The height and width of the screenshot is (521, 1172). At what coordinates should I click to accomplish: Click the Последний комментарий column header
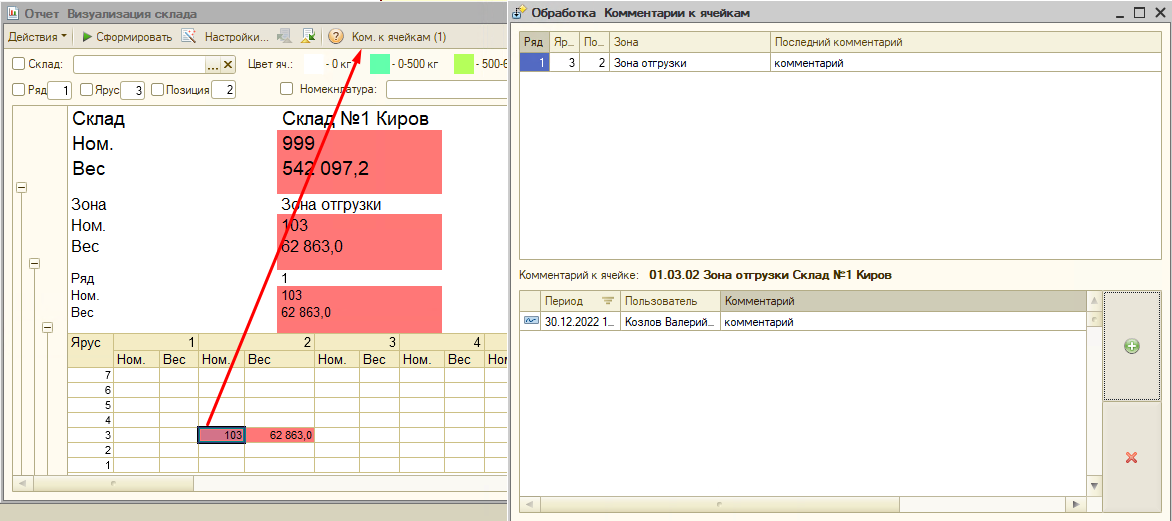[966, 42]
